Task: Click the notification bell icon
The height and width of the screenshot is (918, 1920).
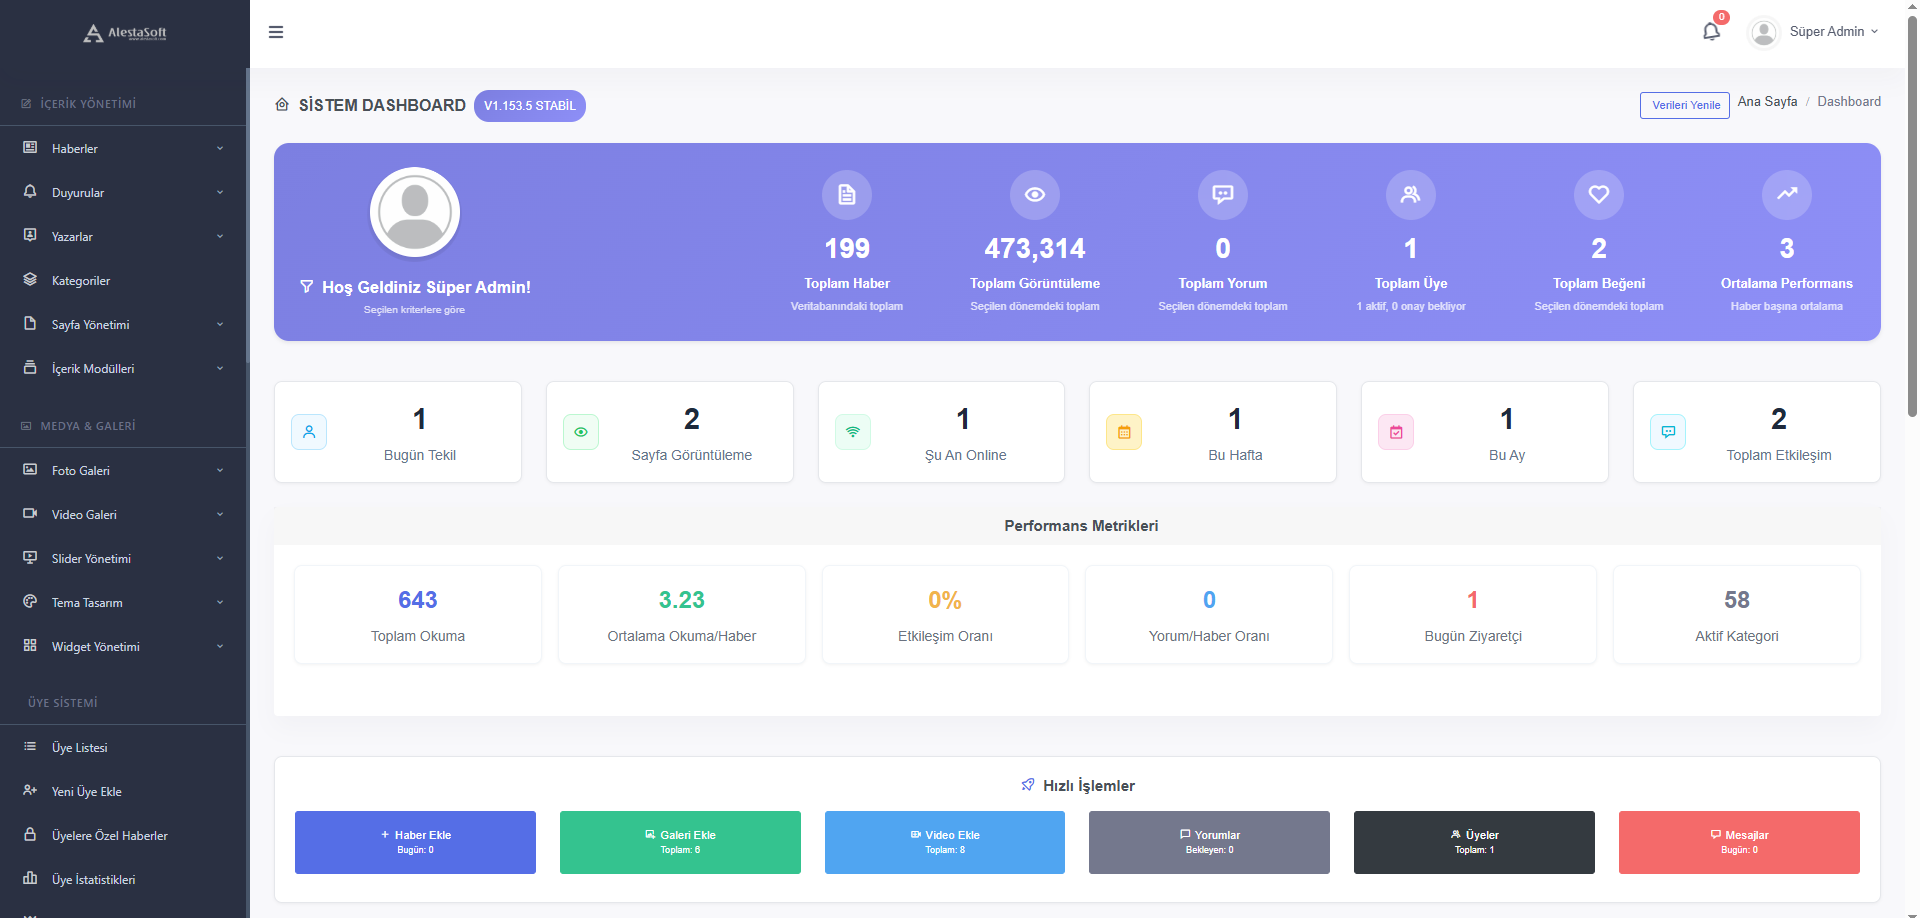Action: pos(1711,31)
